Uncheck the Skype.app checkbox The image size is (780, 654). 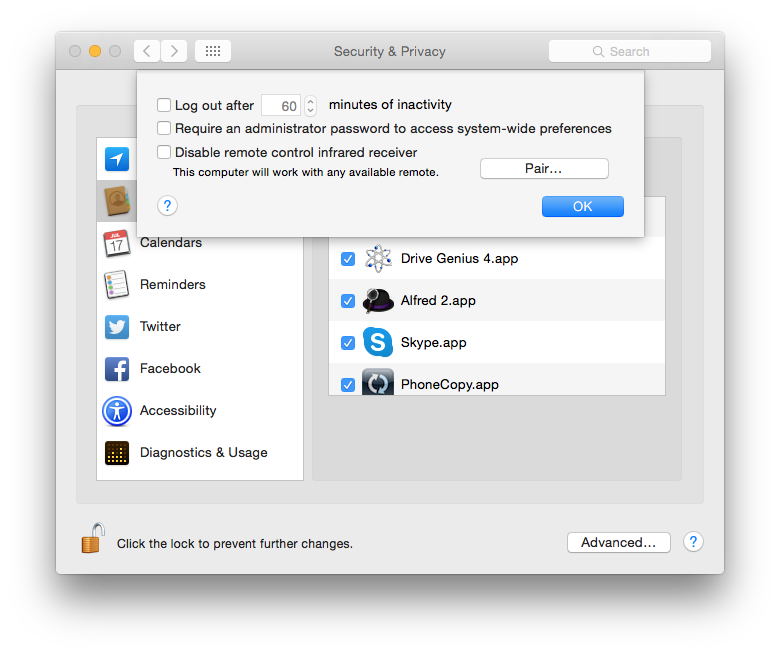point(348,343)
